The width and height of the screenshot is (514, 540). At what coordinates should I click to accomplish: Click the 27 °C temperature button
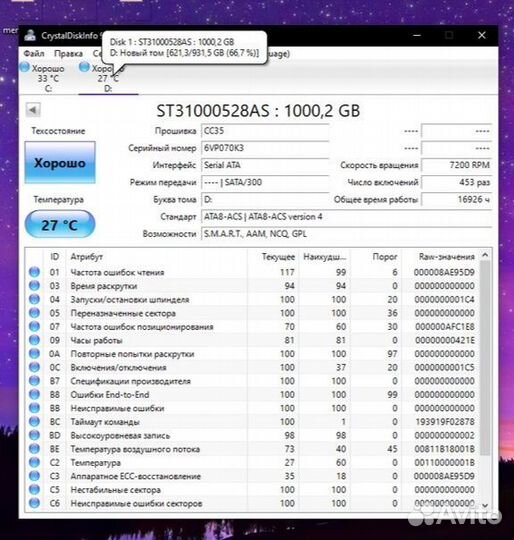pyautogui.click(x=60, y=225)
